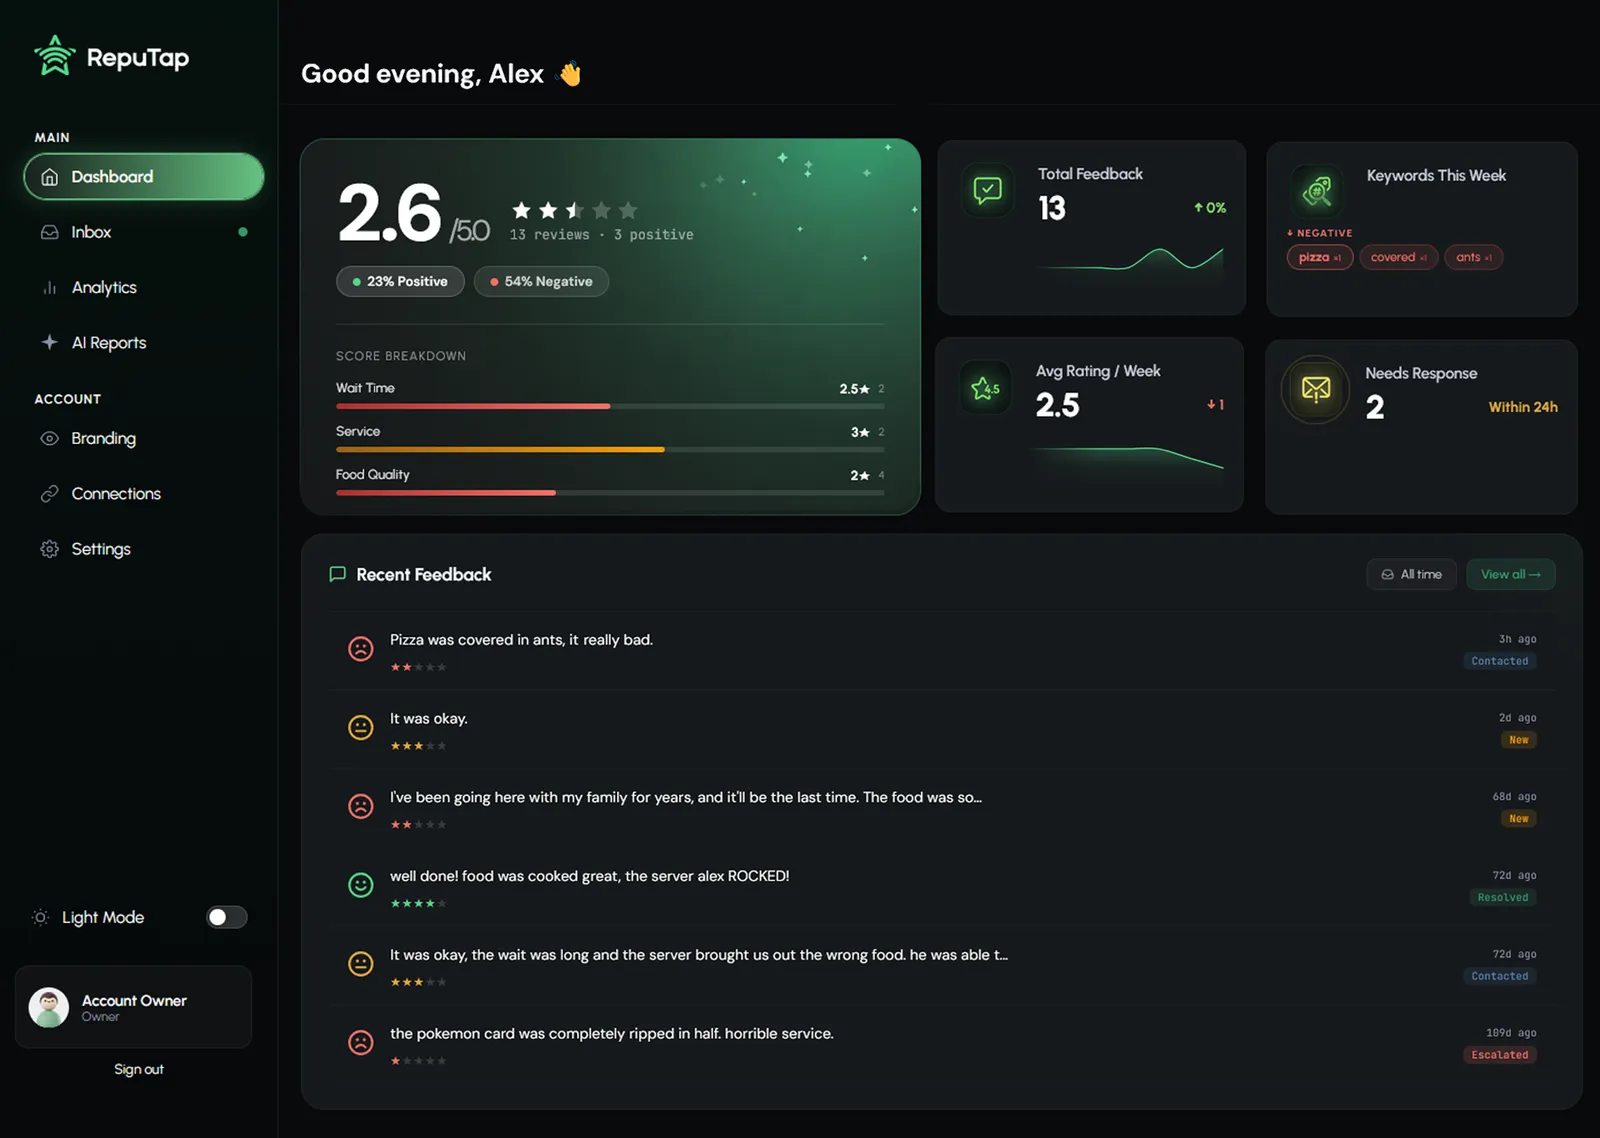The image size is (1600, 1138).
Task: Click the Total Feedback chat-check icon
Action: tap(987, 190)
